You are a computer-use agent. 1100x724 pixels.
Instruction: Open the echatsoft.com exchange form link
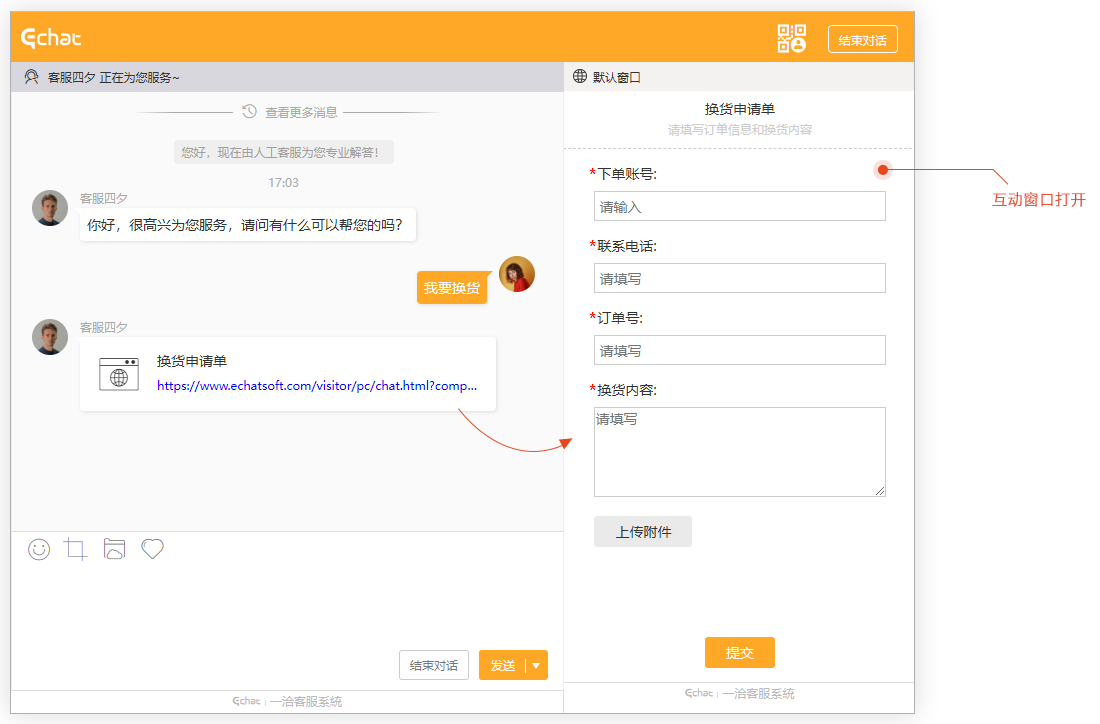click(x=317, y=386)
